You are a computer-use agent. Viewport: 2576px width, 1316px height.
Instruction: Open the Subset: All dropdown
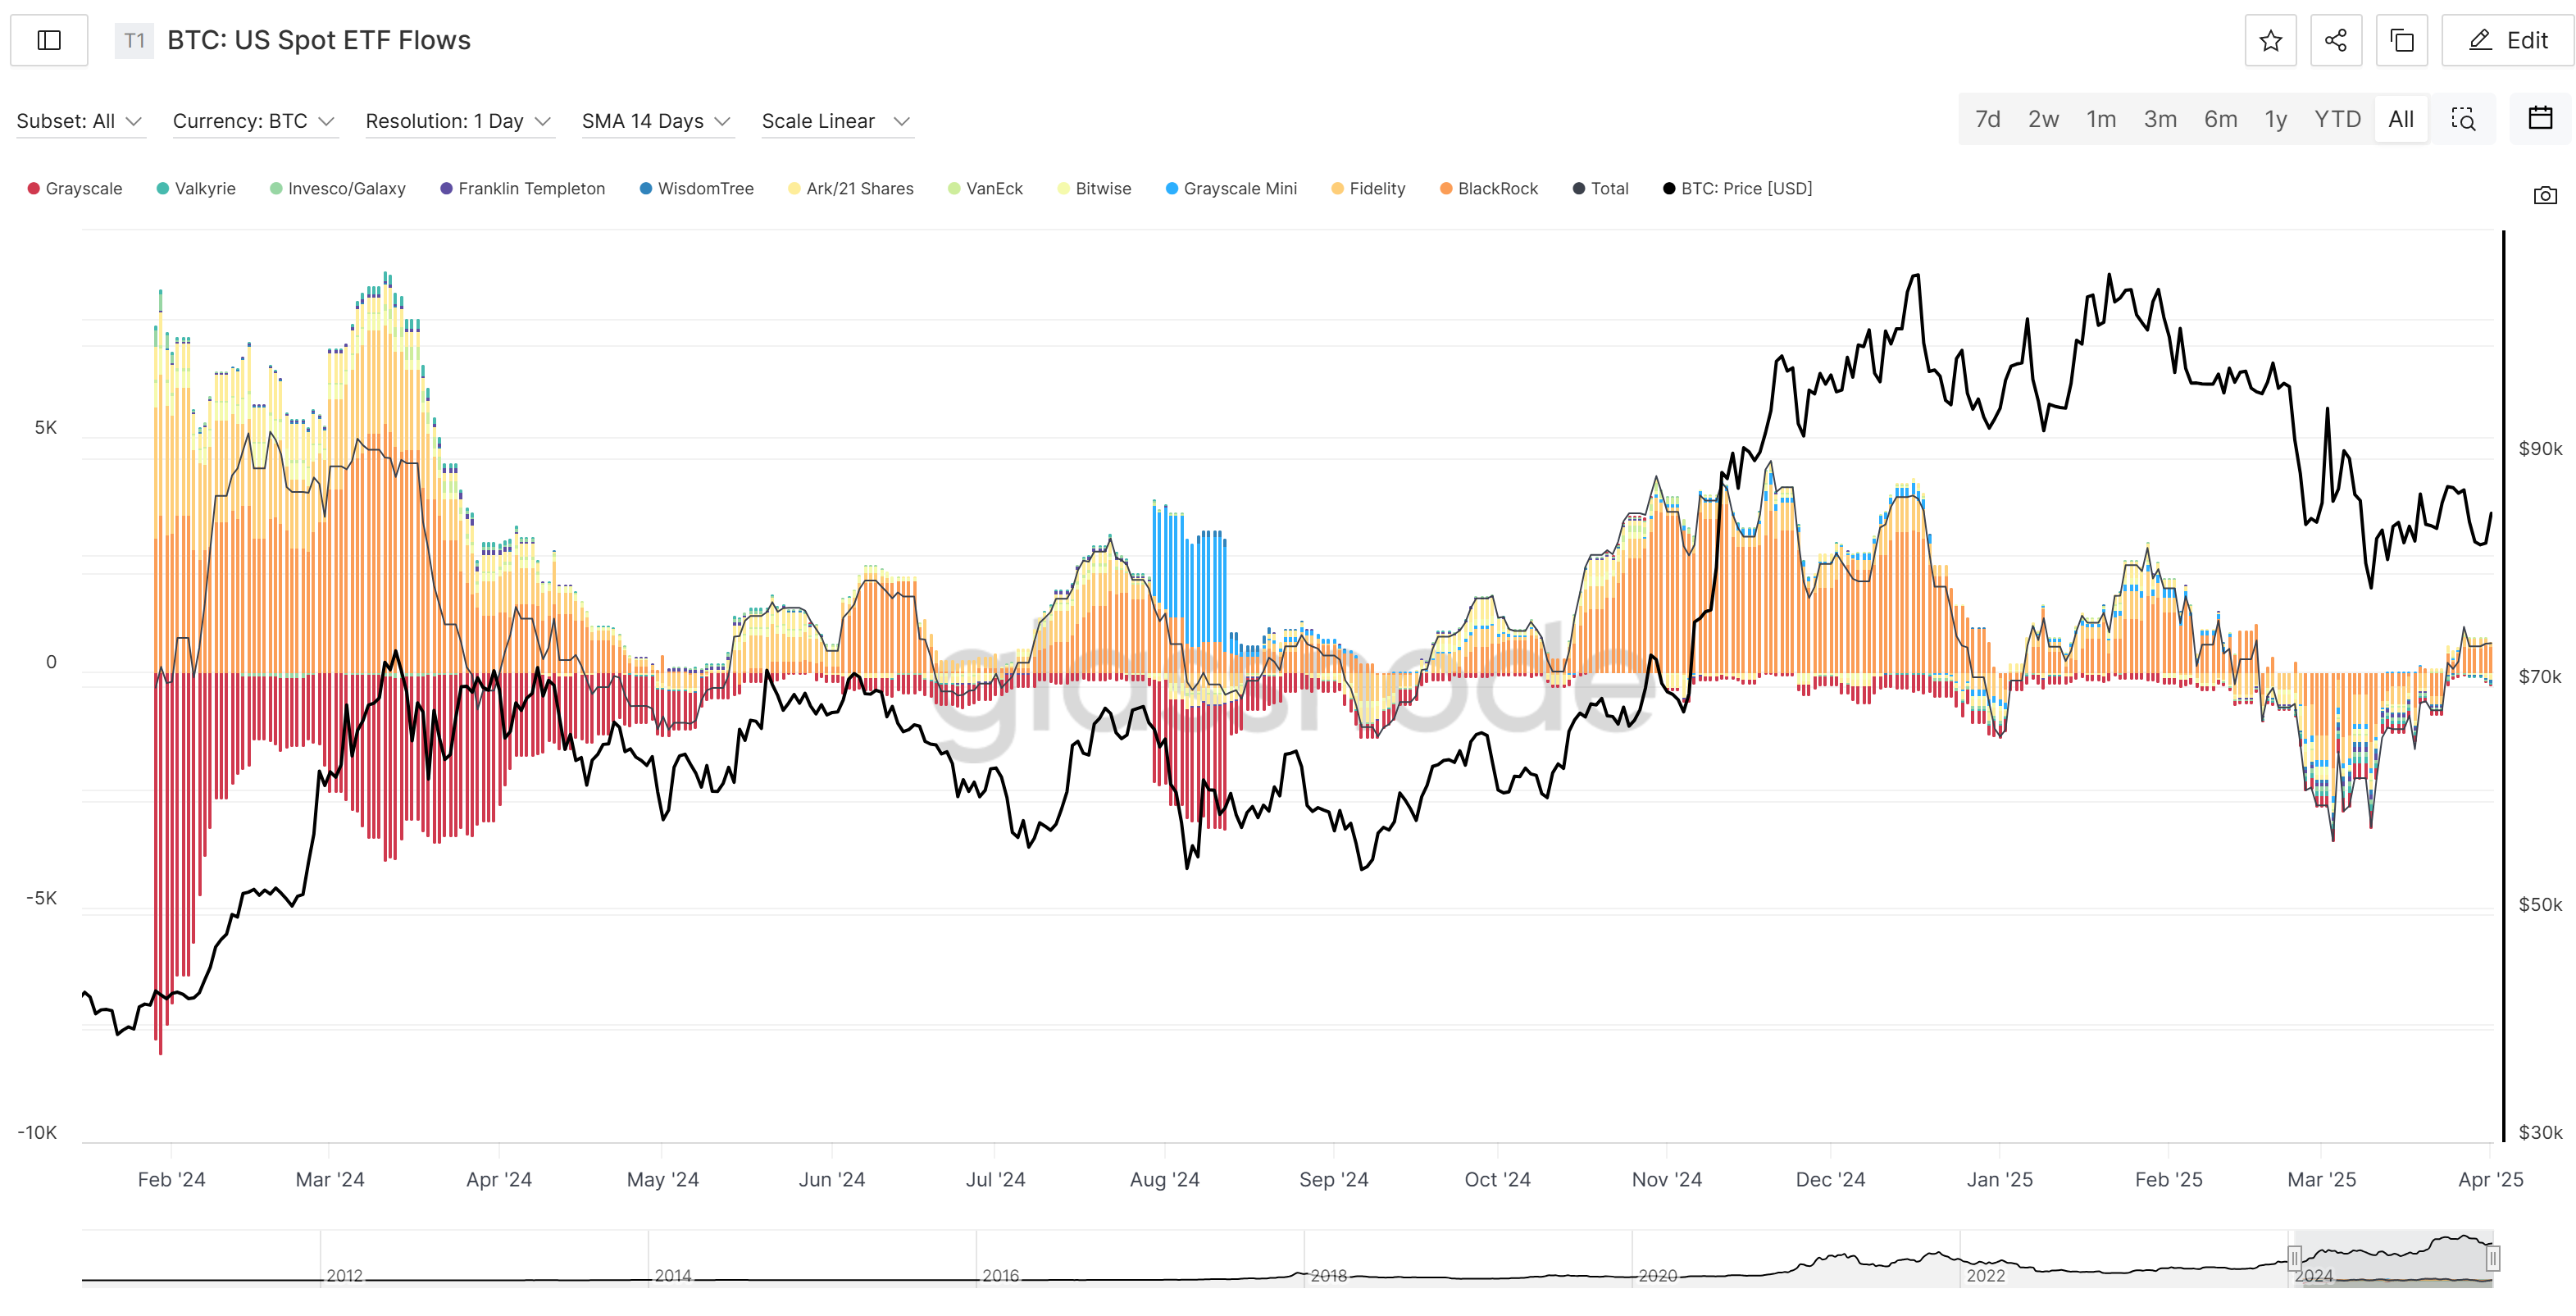tap(79, 121)
